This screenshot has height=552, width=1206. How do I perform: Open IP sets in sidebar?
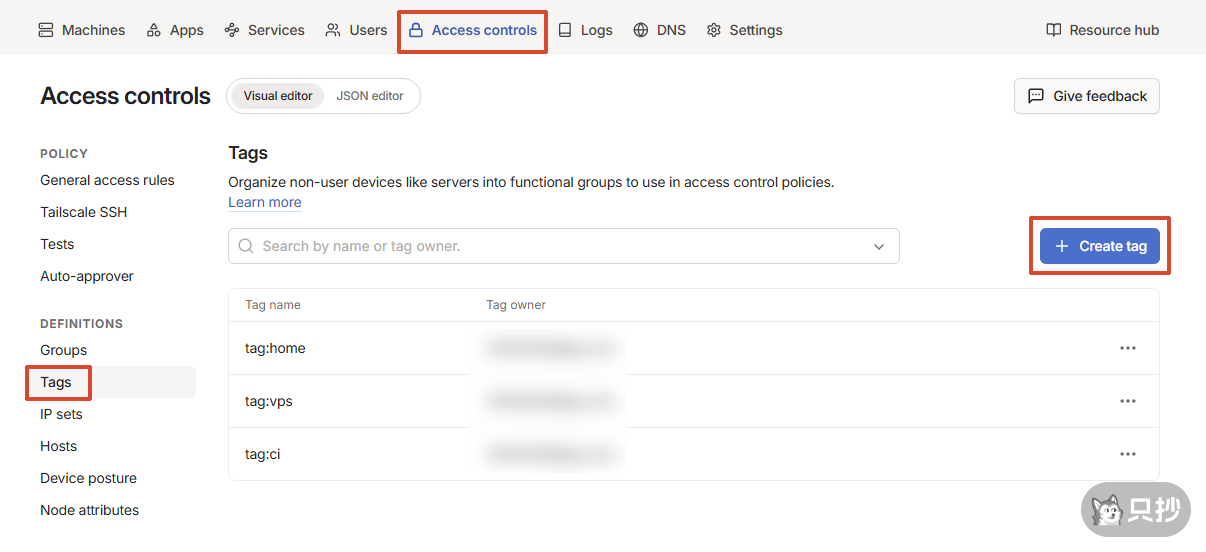[61, 414]
